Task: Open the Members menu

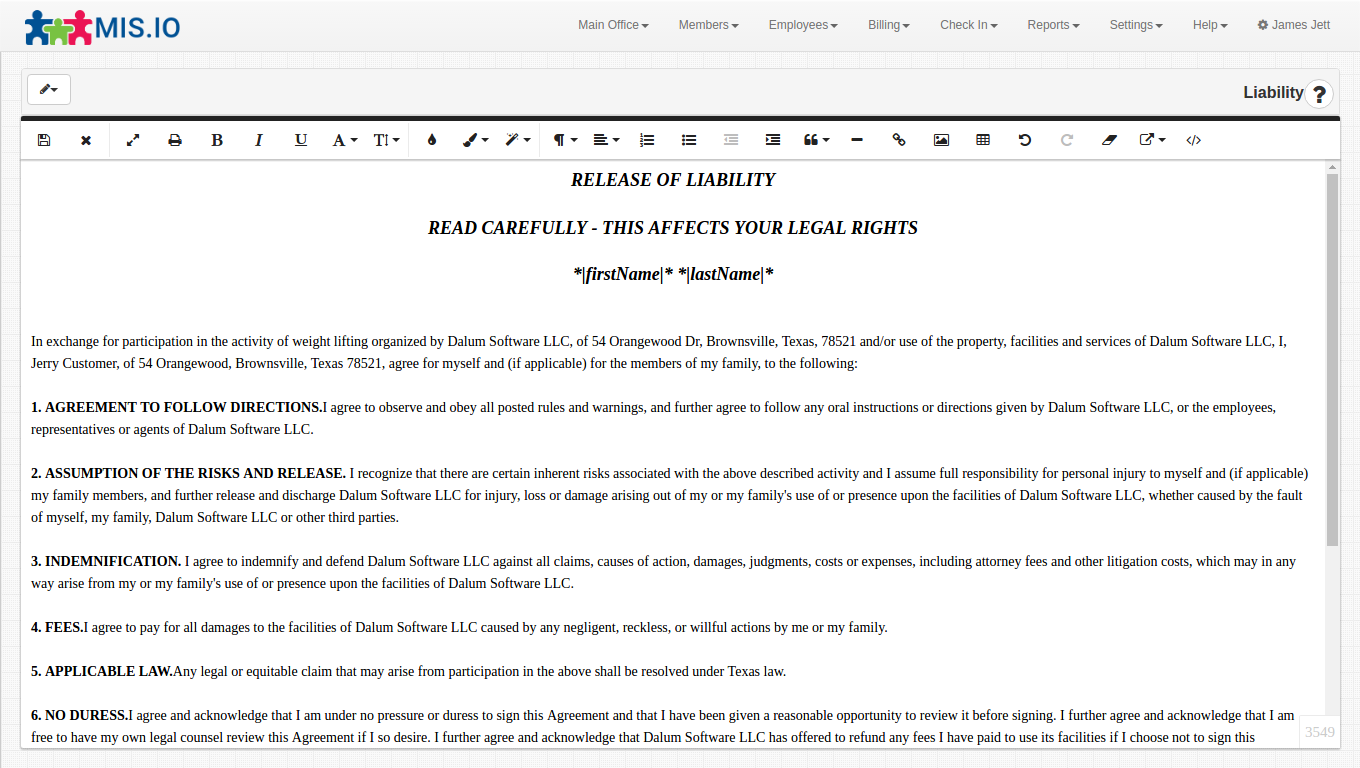Action: 708,25
